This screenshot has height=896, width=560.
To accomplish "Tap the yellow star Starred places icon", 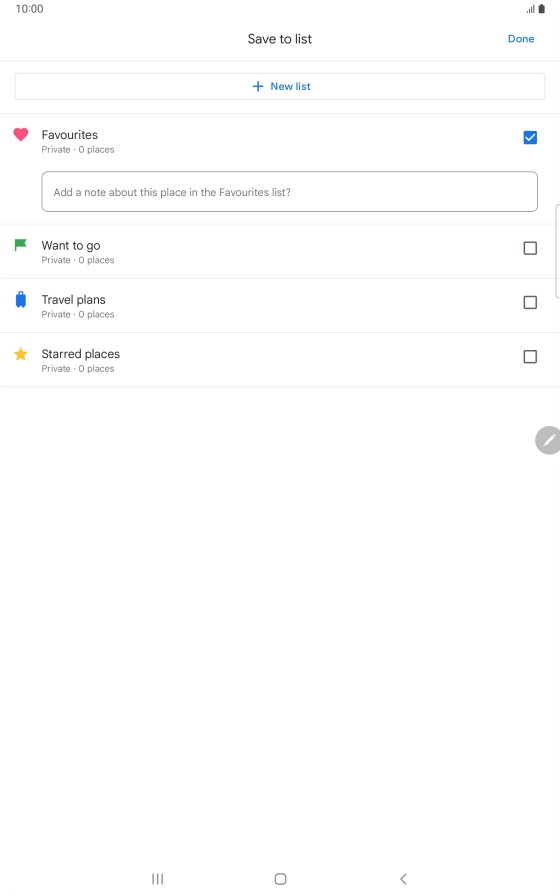I will [x=21, y=354].
